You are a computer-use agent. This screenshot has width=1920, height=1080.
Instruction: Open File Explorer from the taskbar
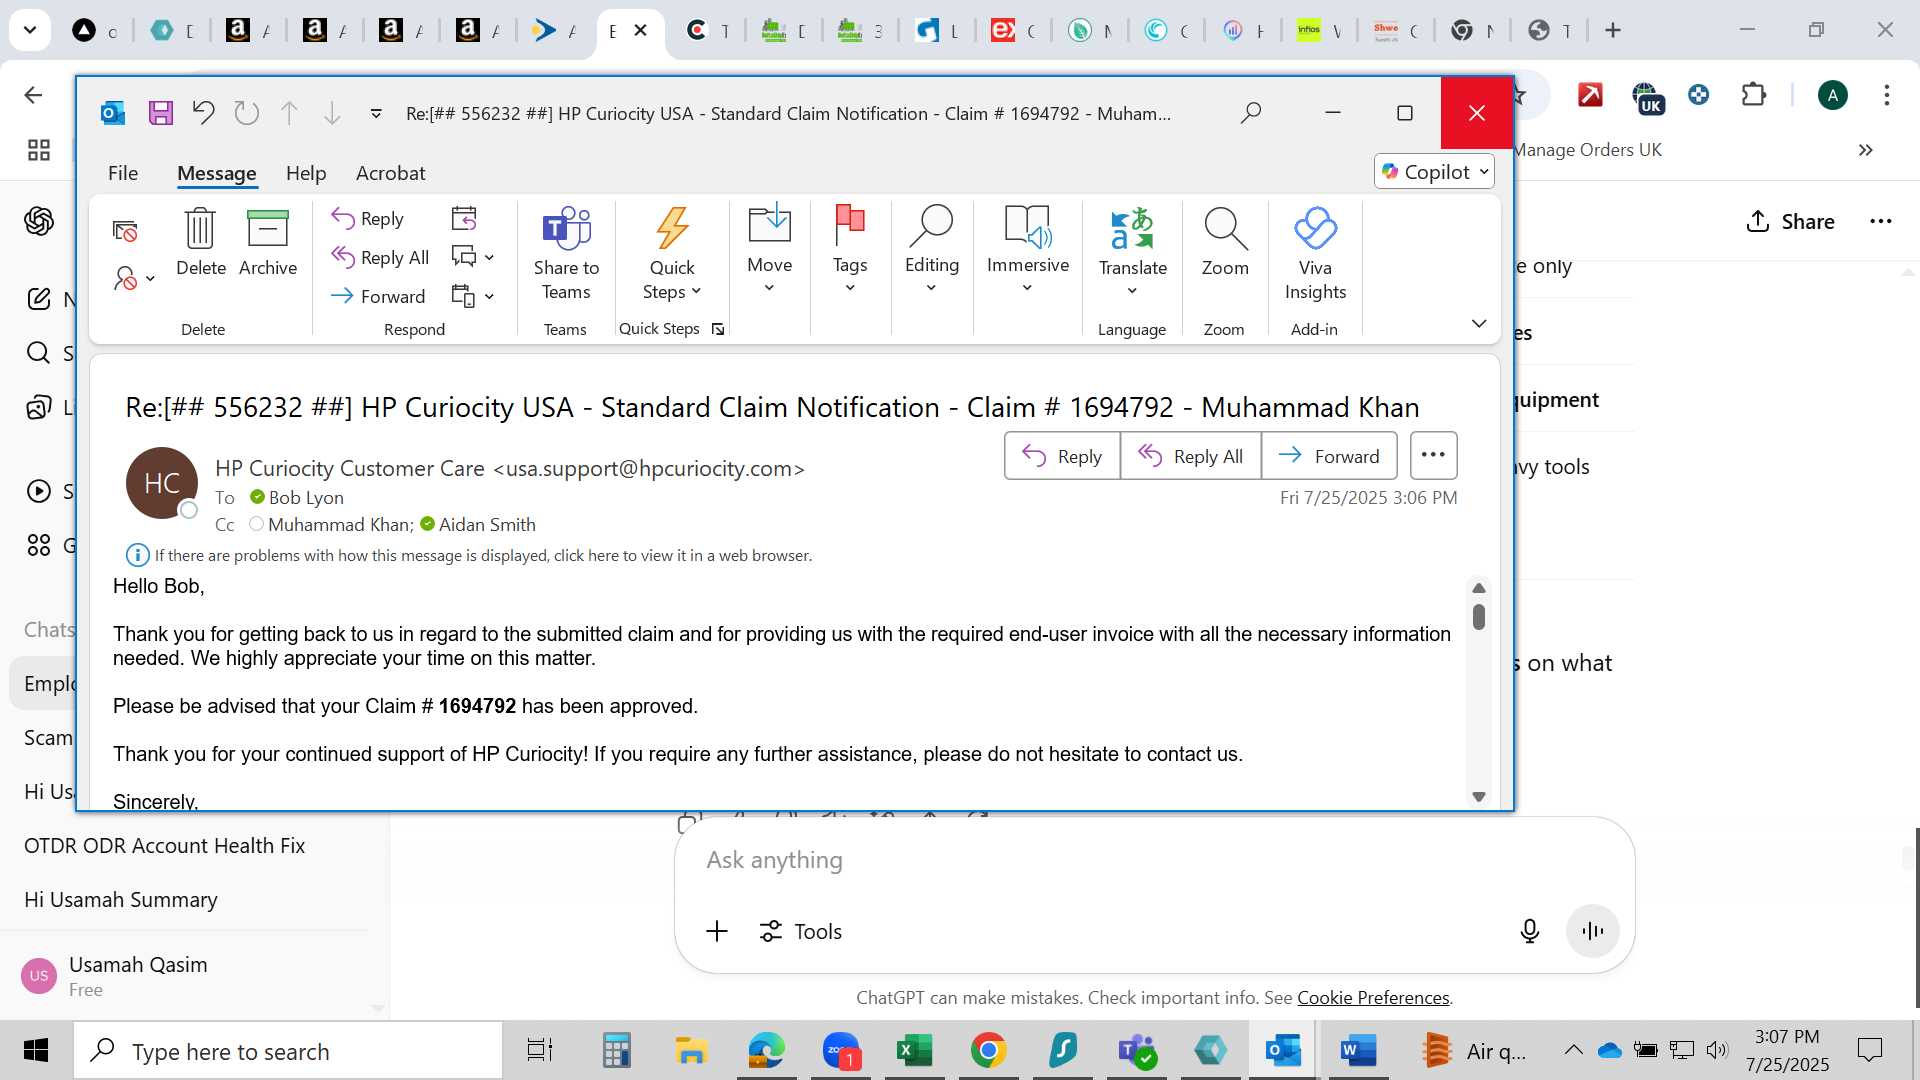tap(691, 1050)
